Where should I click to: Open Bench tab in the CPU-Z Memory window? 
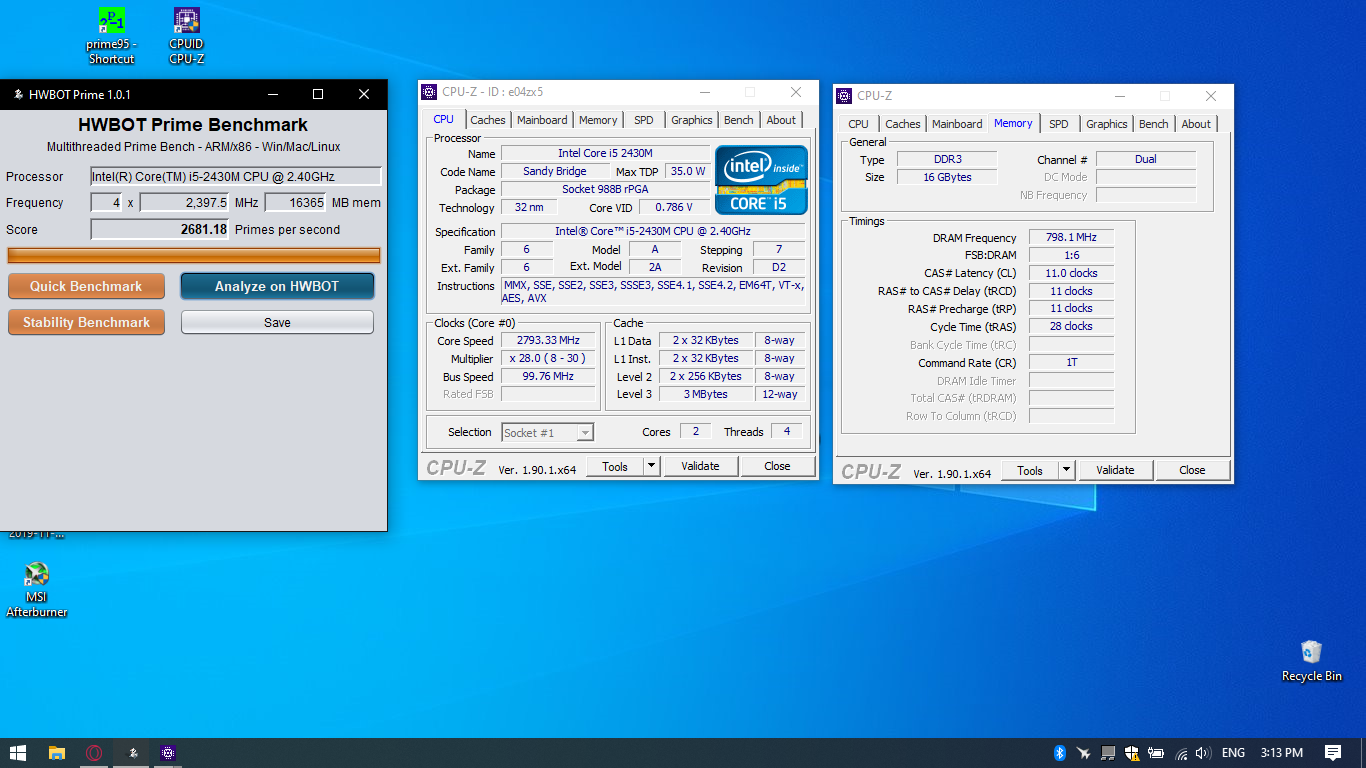(x=1154, y=124)
